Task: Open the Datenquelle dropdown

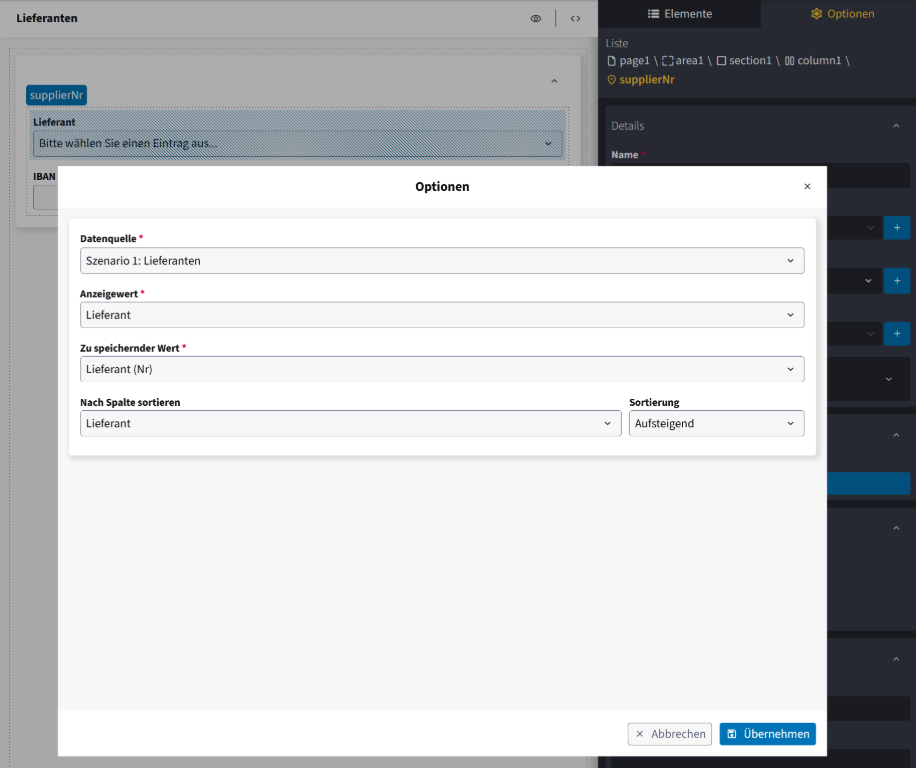Action: pyautogui.click(x=442, y=260)
